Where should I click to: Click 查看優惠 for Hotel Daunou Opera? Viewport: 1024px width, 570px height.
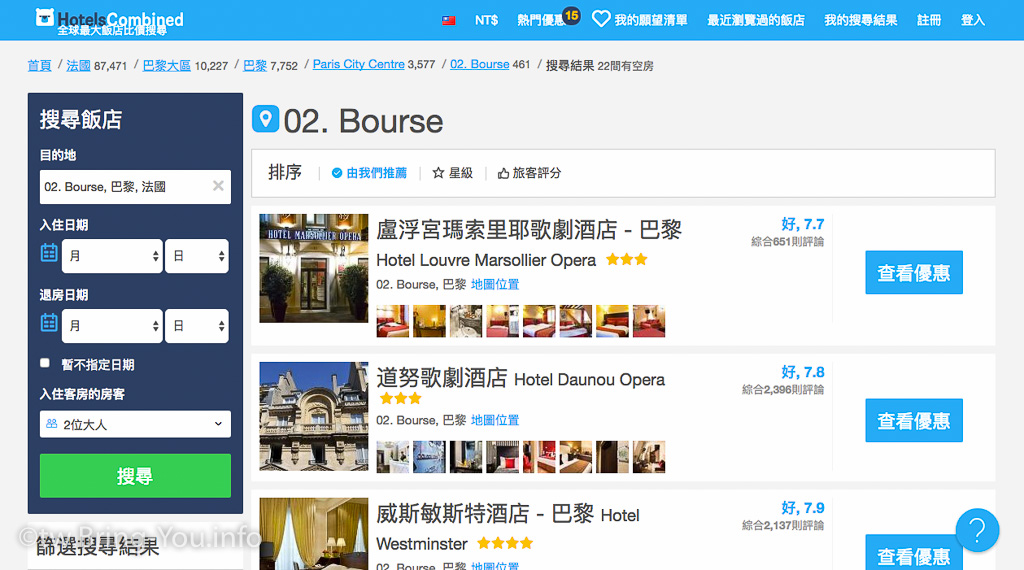click(914, 420)
